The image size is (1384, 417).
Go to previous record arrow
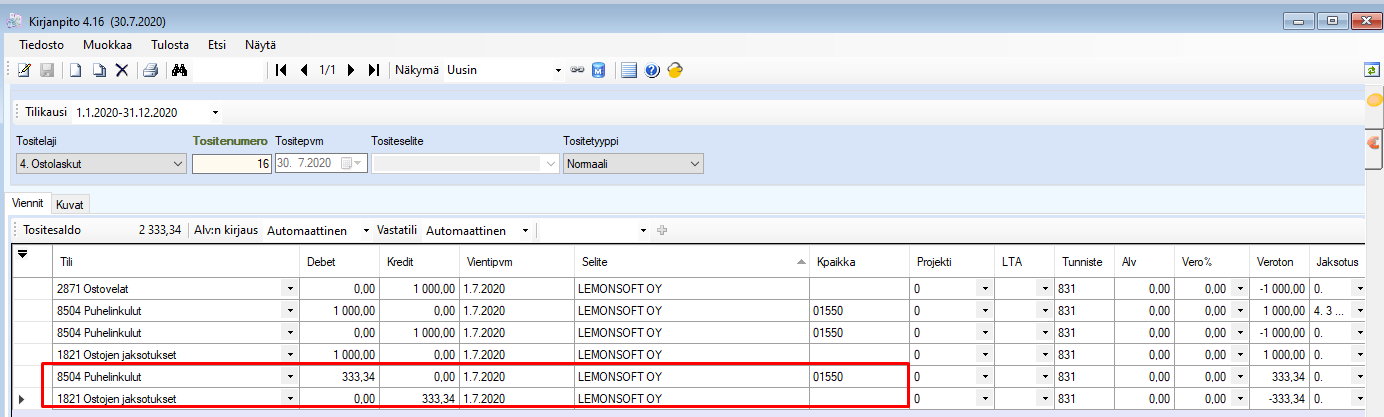click(303, 70)
